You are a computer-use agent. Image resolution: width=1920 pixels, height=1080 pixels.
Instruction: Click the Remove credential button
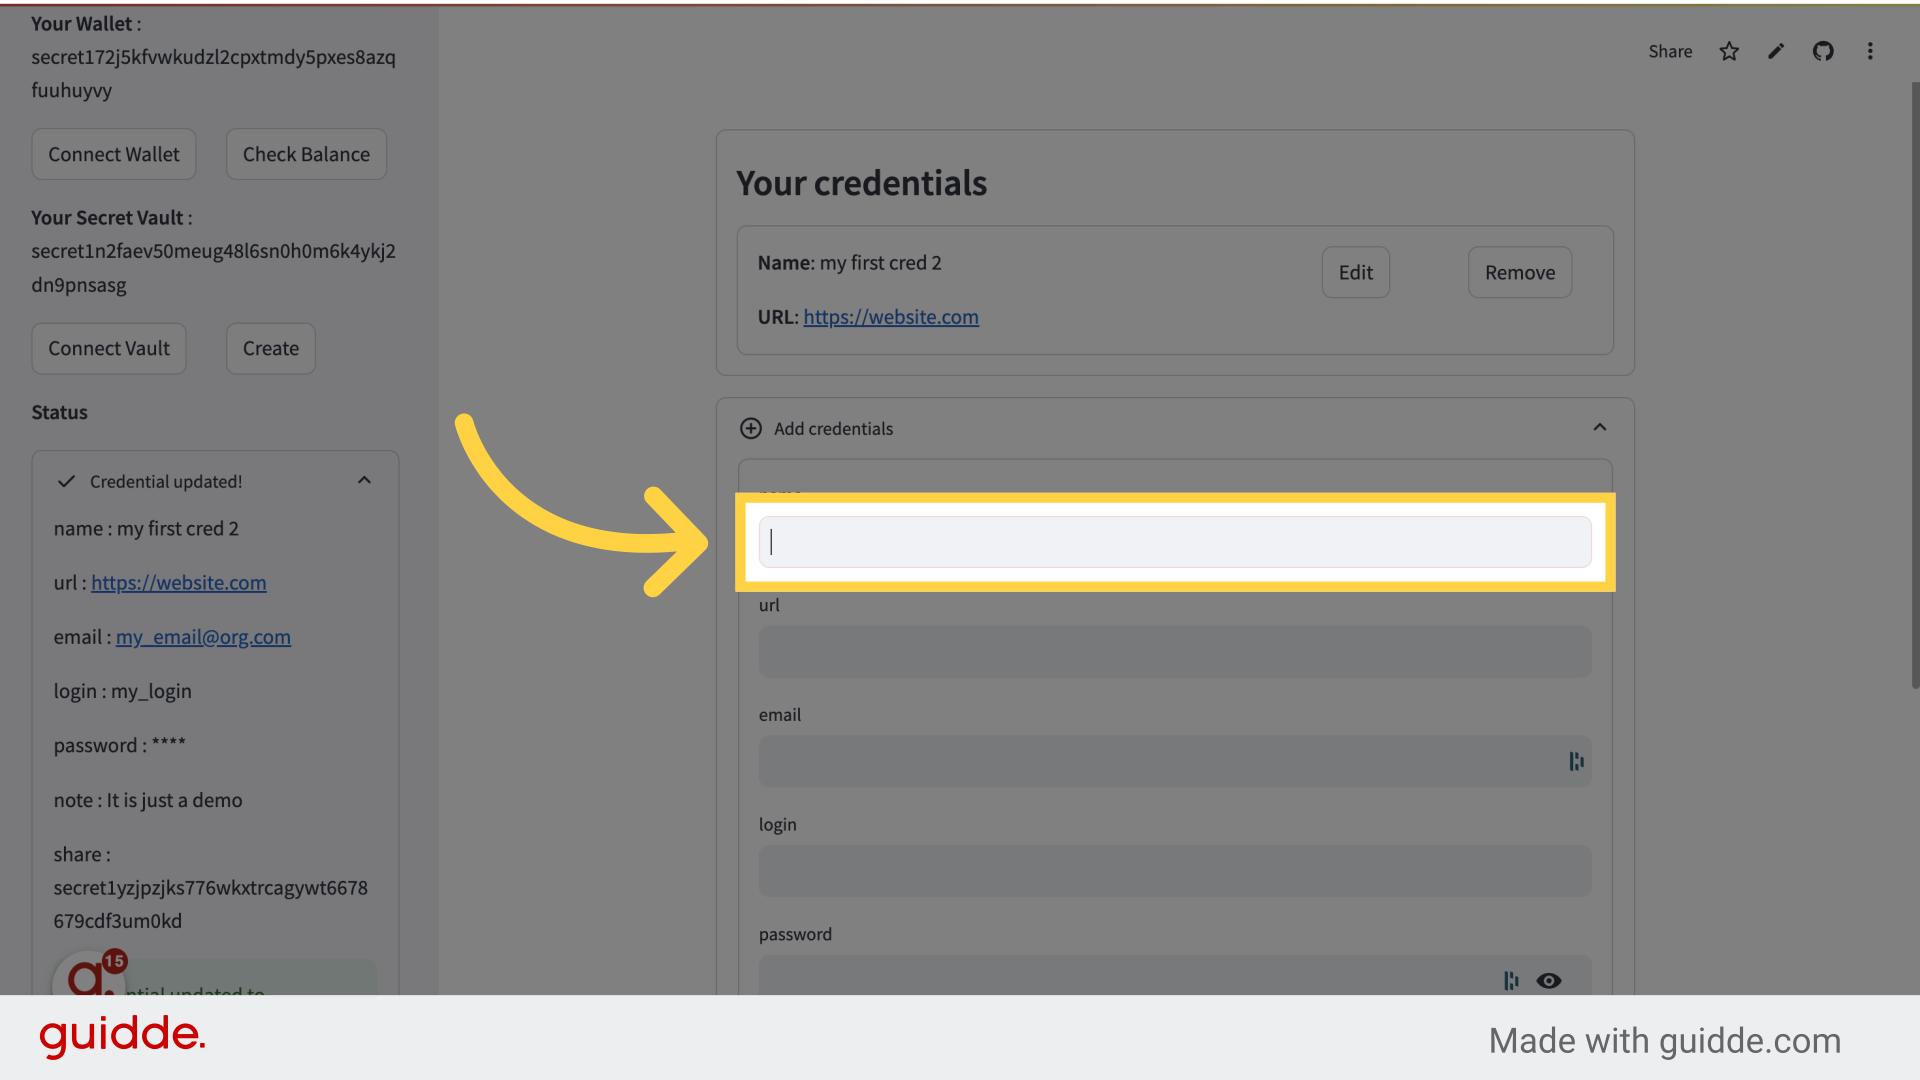tap(1519, 272)
